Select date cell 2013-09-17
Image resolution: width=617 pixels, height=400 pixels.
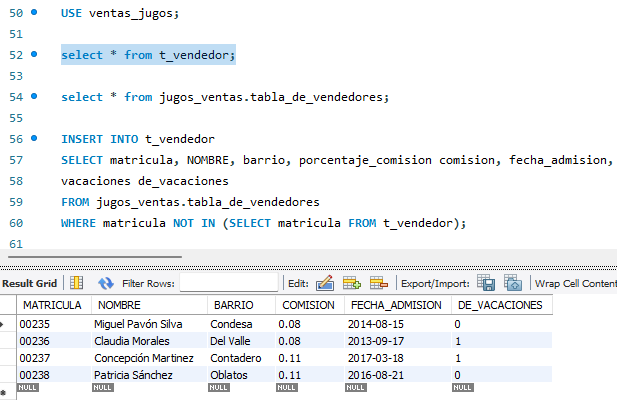pyautogui.click(x=398, y=341)
